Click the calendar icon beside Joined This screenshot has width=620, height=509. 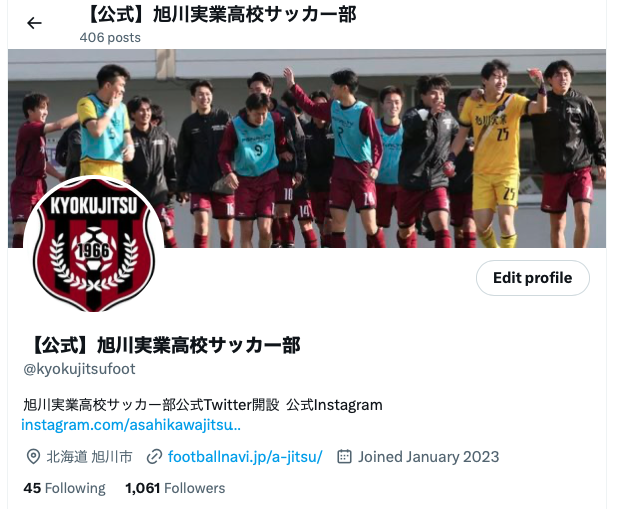[344, 456]
